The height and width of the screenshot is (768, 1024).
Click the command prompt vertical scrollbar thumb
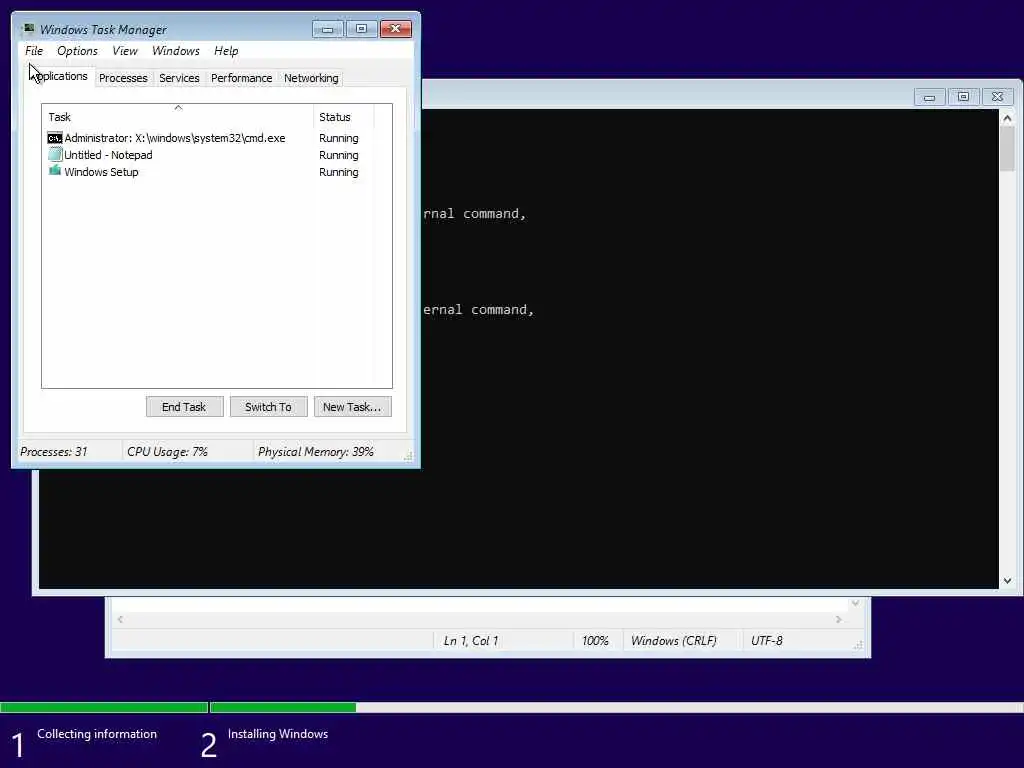(1007, 149)
